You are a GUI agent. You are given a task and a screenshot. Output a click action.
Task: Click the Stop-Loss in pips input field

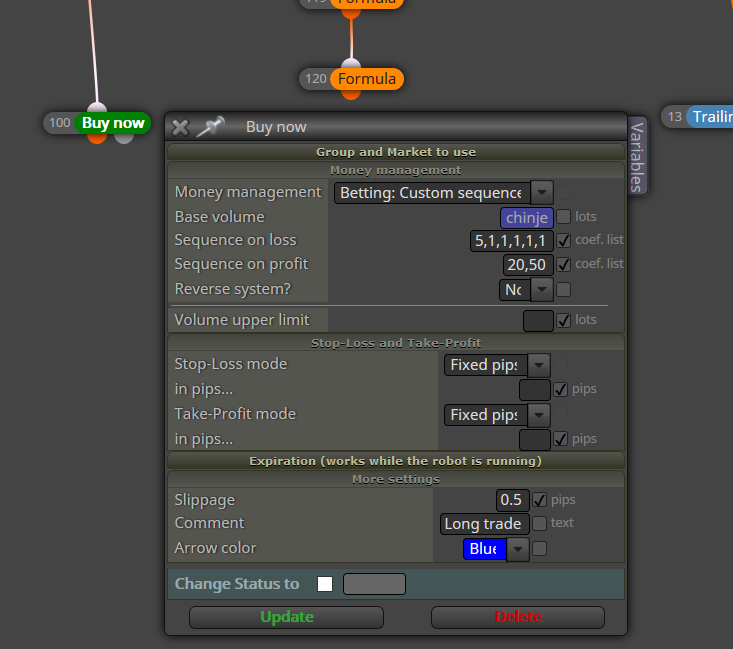pos(535,390)
